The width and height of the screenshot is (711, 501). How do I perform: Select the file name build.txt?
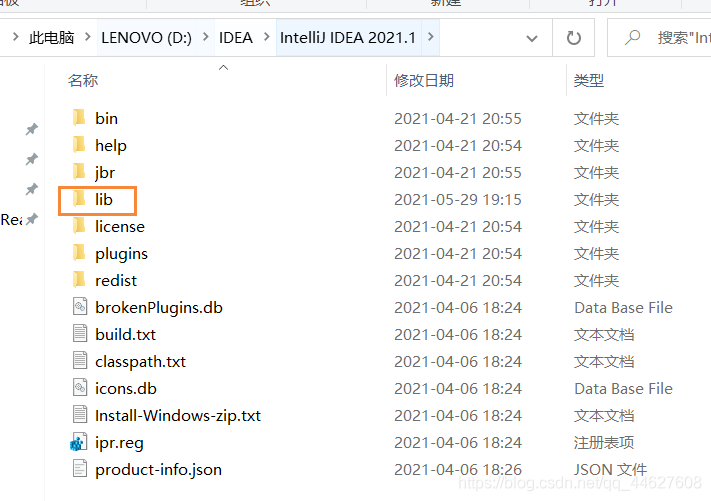tap(125, 335)
